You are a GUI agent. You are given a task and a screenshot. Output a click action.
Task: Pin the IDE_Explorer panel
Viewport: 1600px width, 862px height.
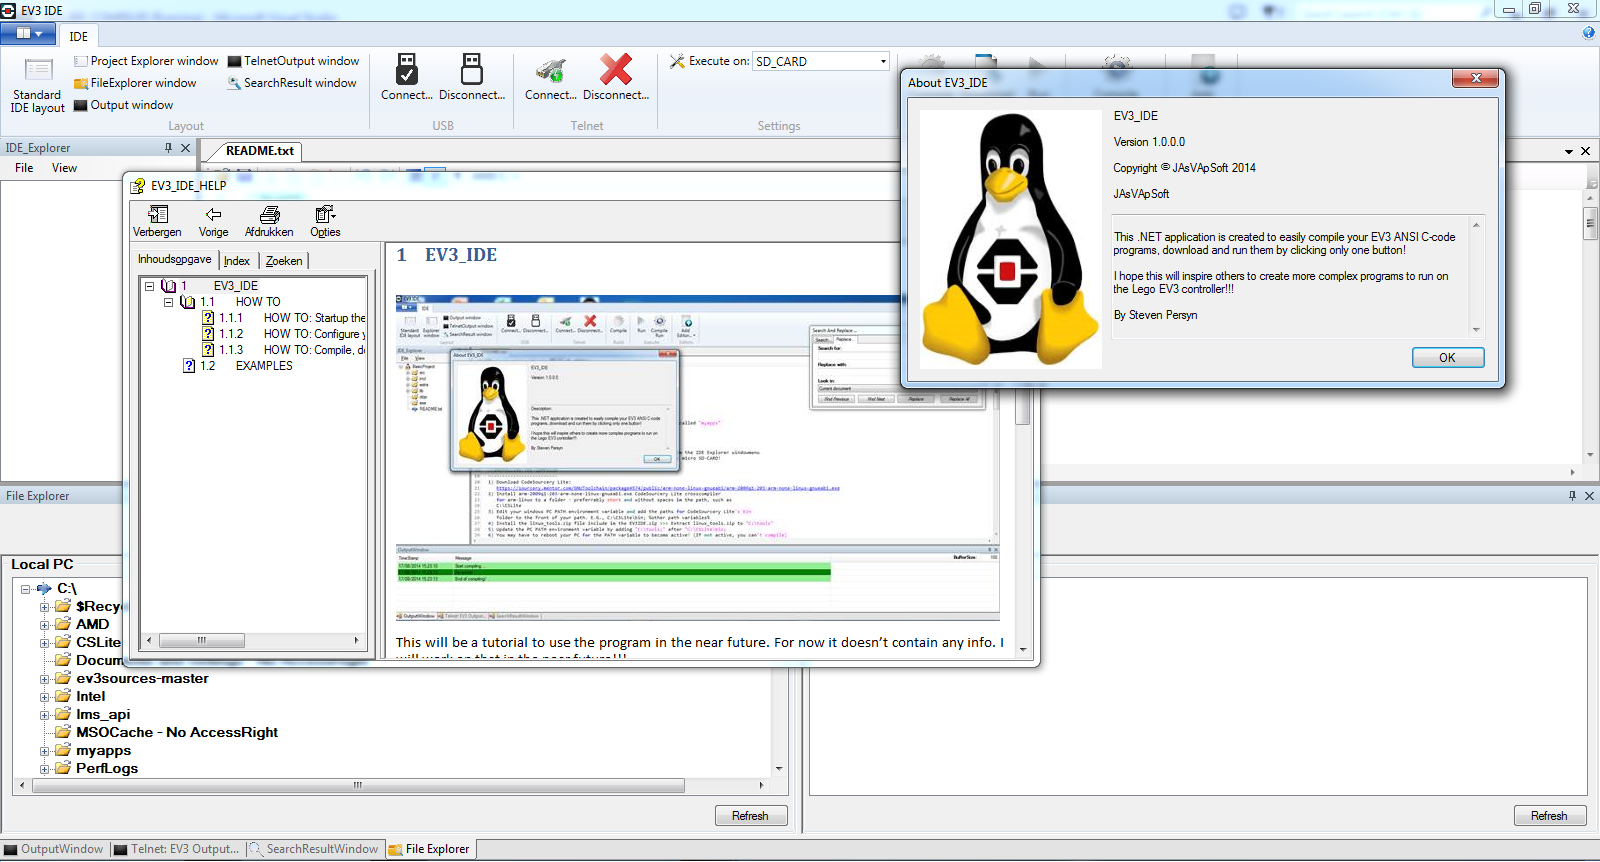pyautogui.click(x=168, y=148)
